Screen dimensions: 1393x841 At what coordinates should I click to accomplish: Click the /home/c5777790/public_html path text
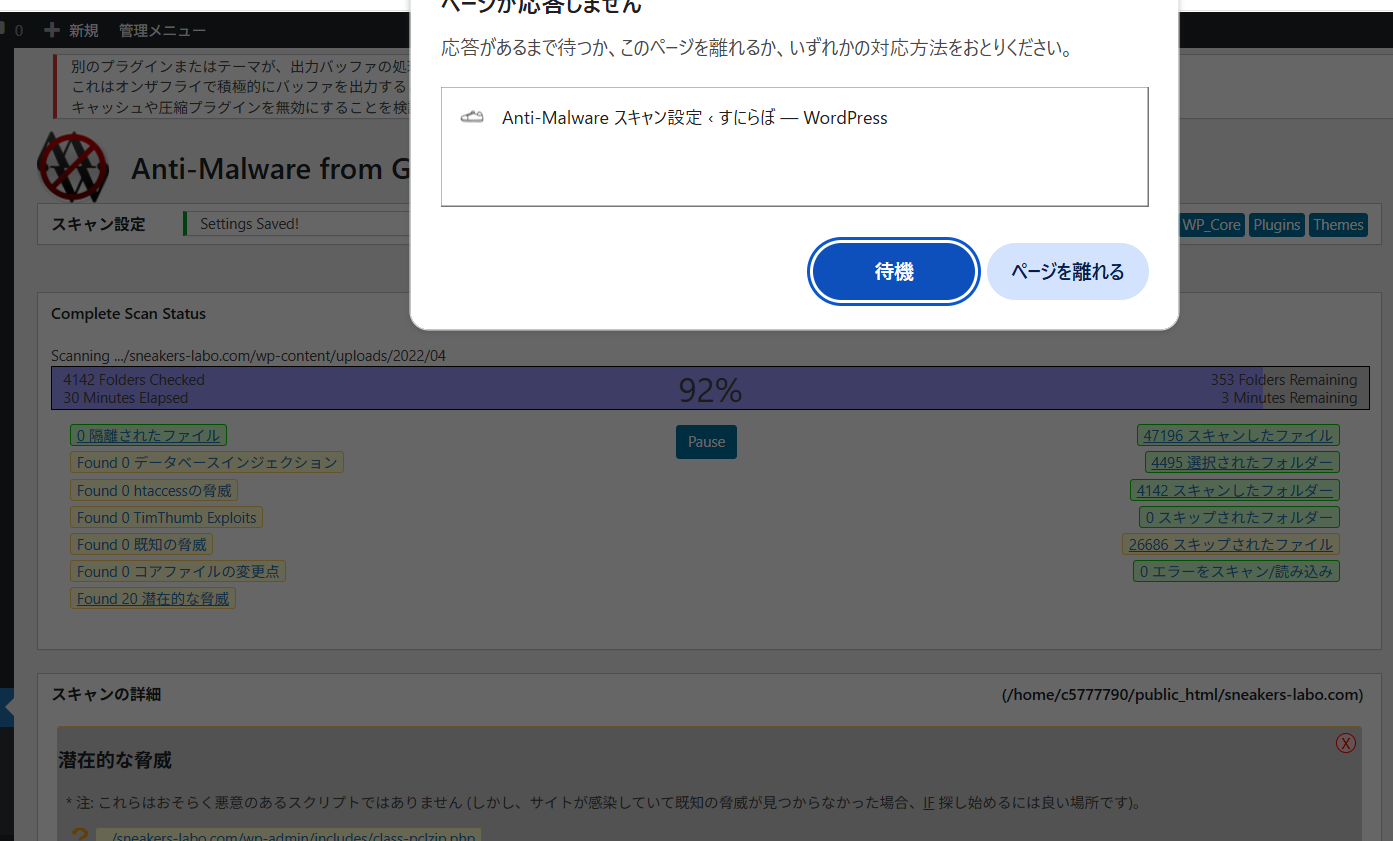pos(1182,694)
